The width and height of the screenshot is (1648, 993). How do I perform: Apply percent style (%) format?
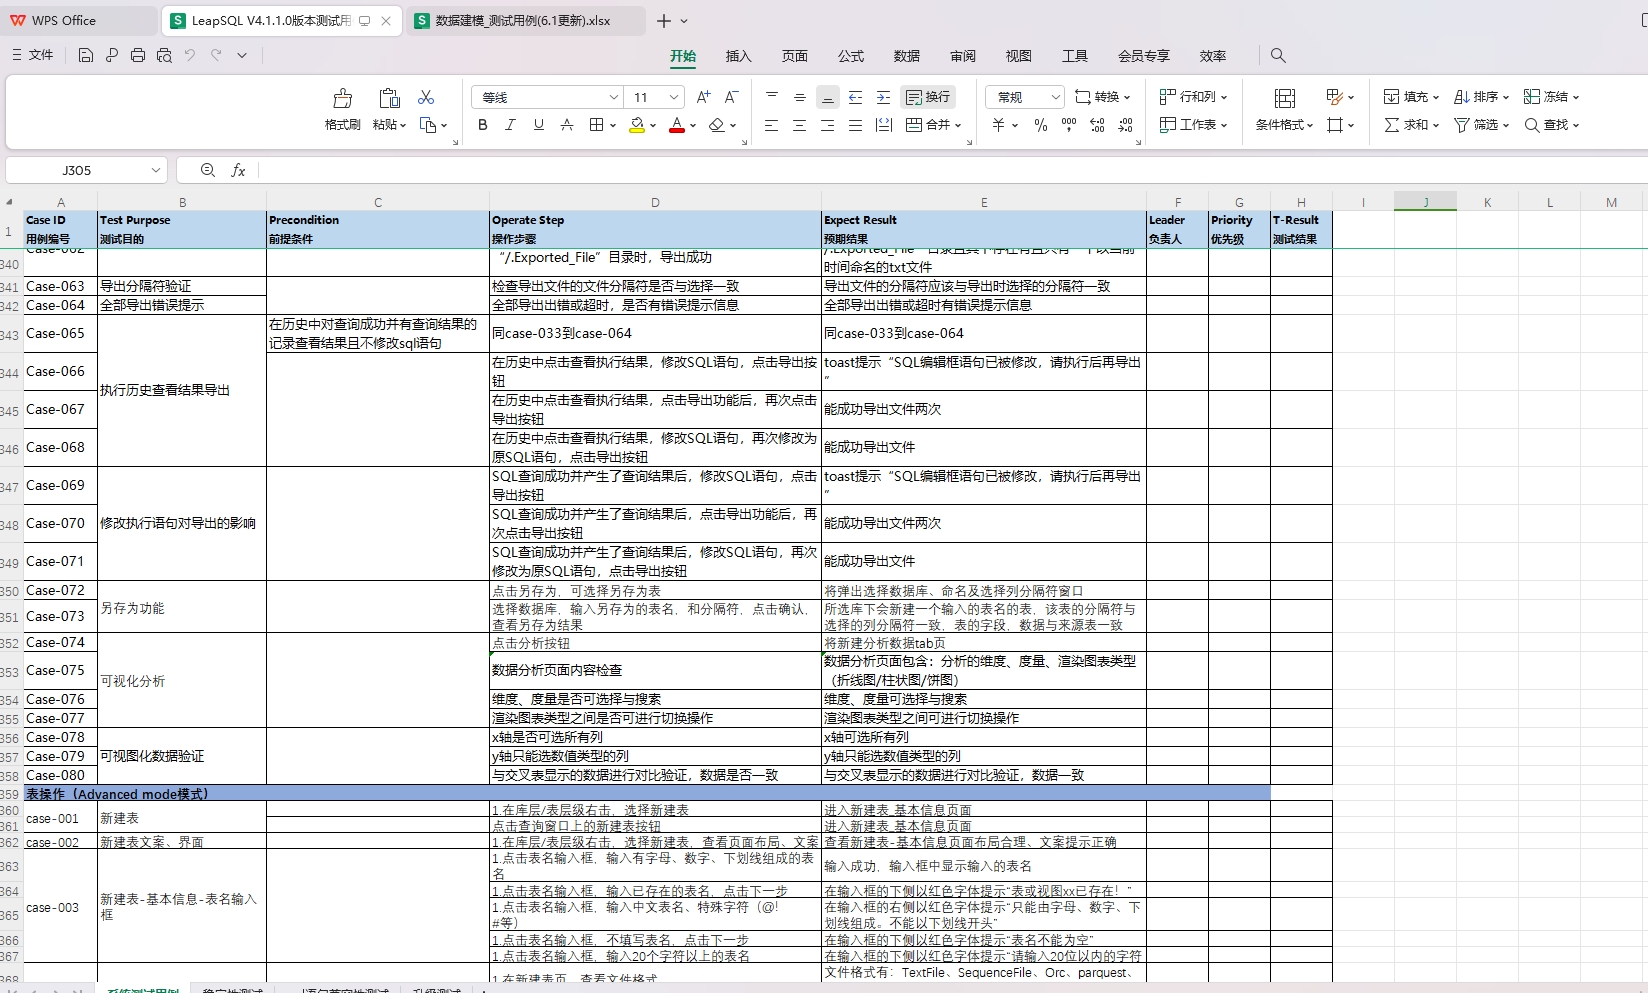[1041, 125]
